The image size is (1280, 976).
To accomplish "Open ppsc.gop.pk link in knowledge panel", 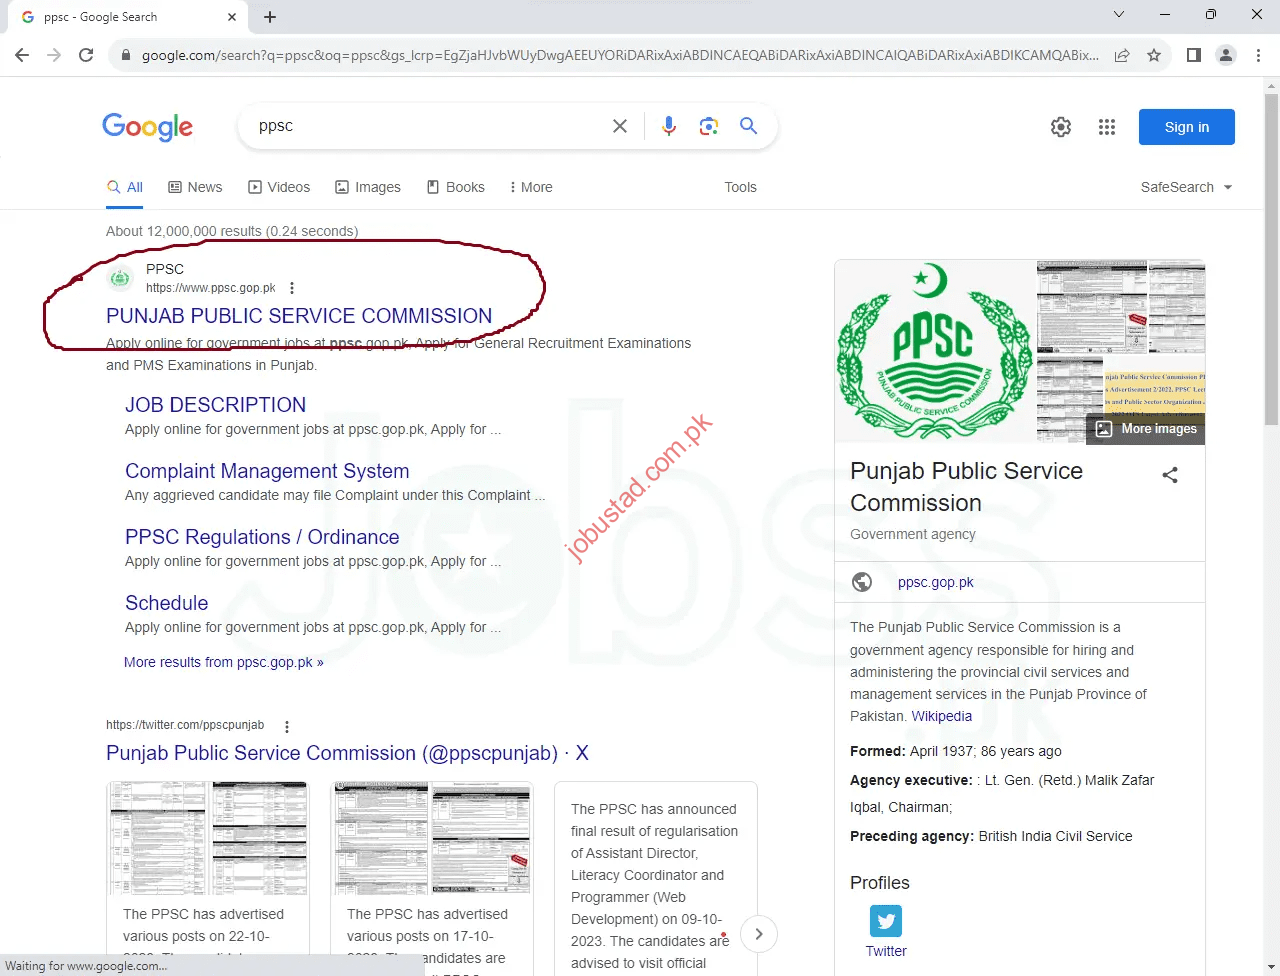I will 936,582.
